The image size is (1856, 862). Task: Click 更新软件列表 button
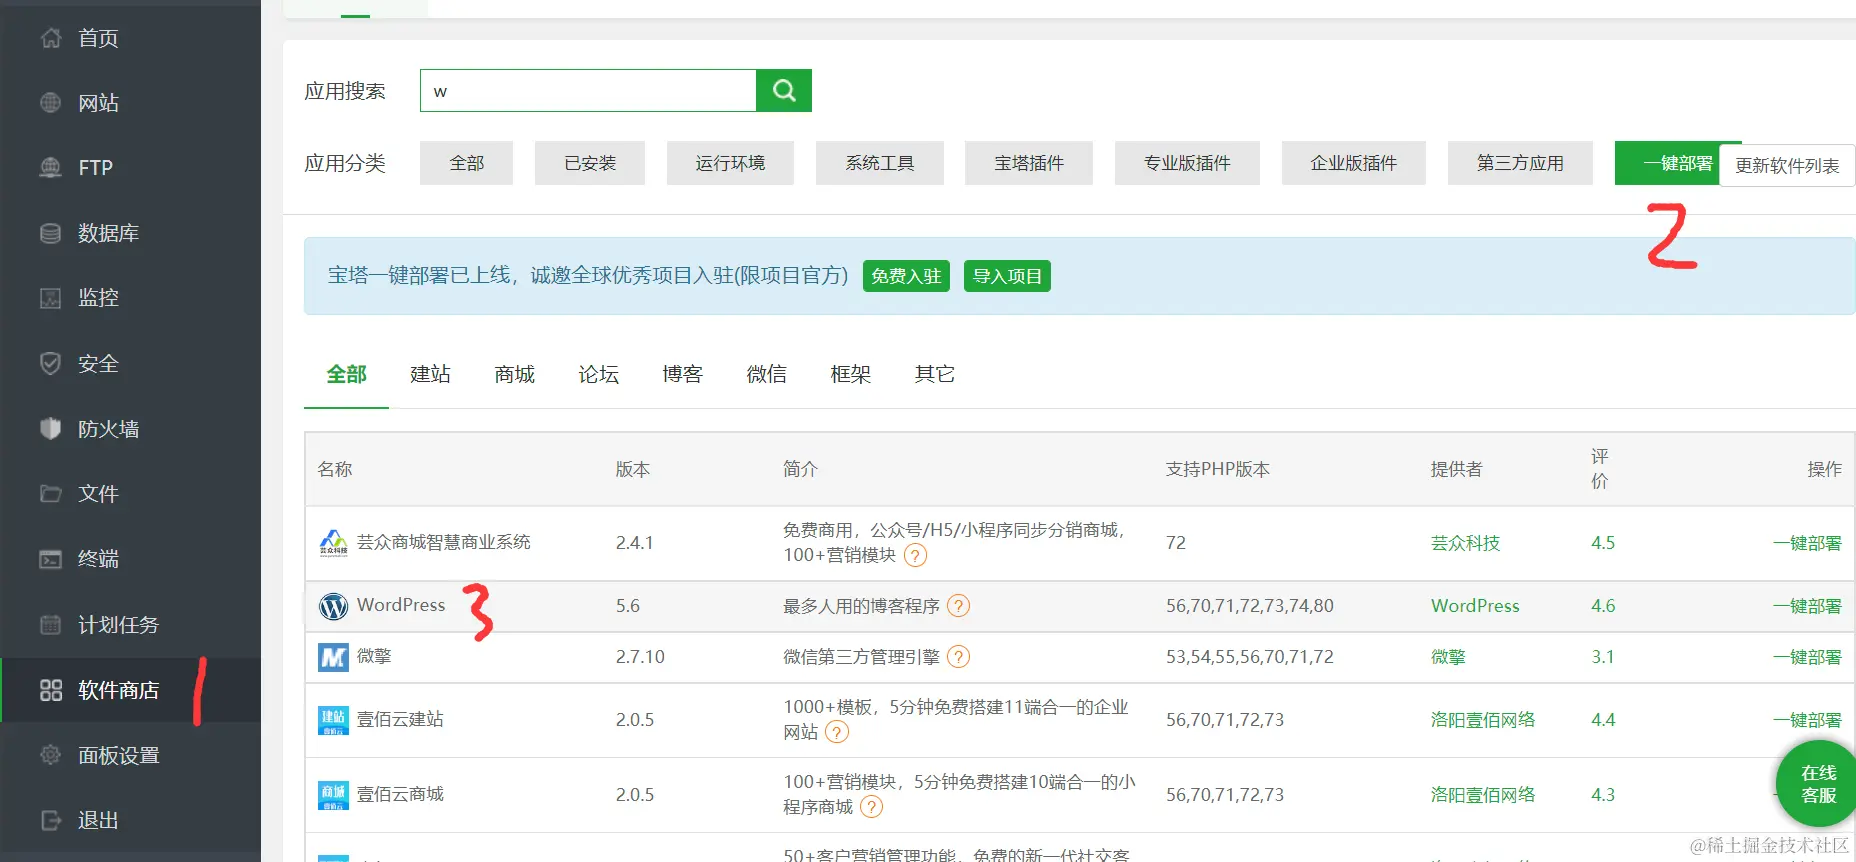pyautogui.click(x=1787, y=166)
